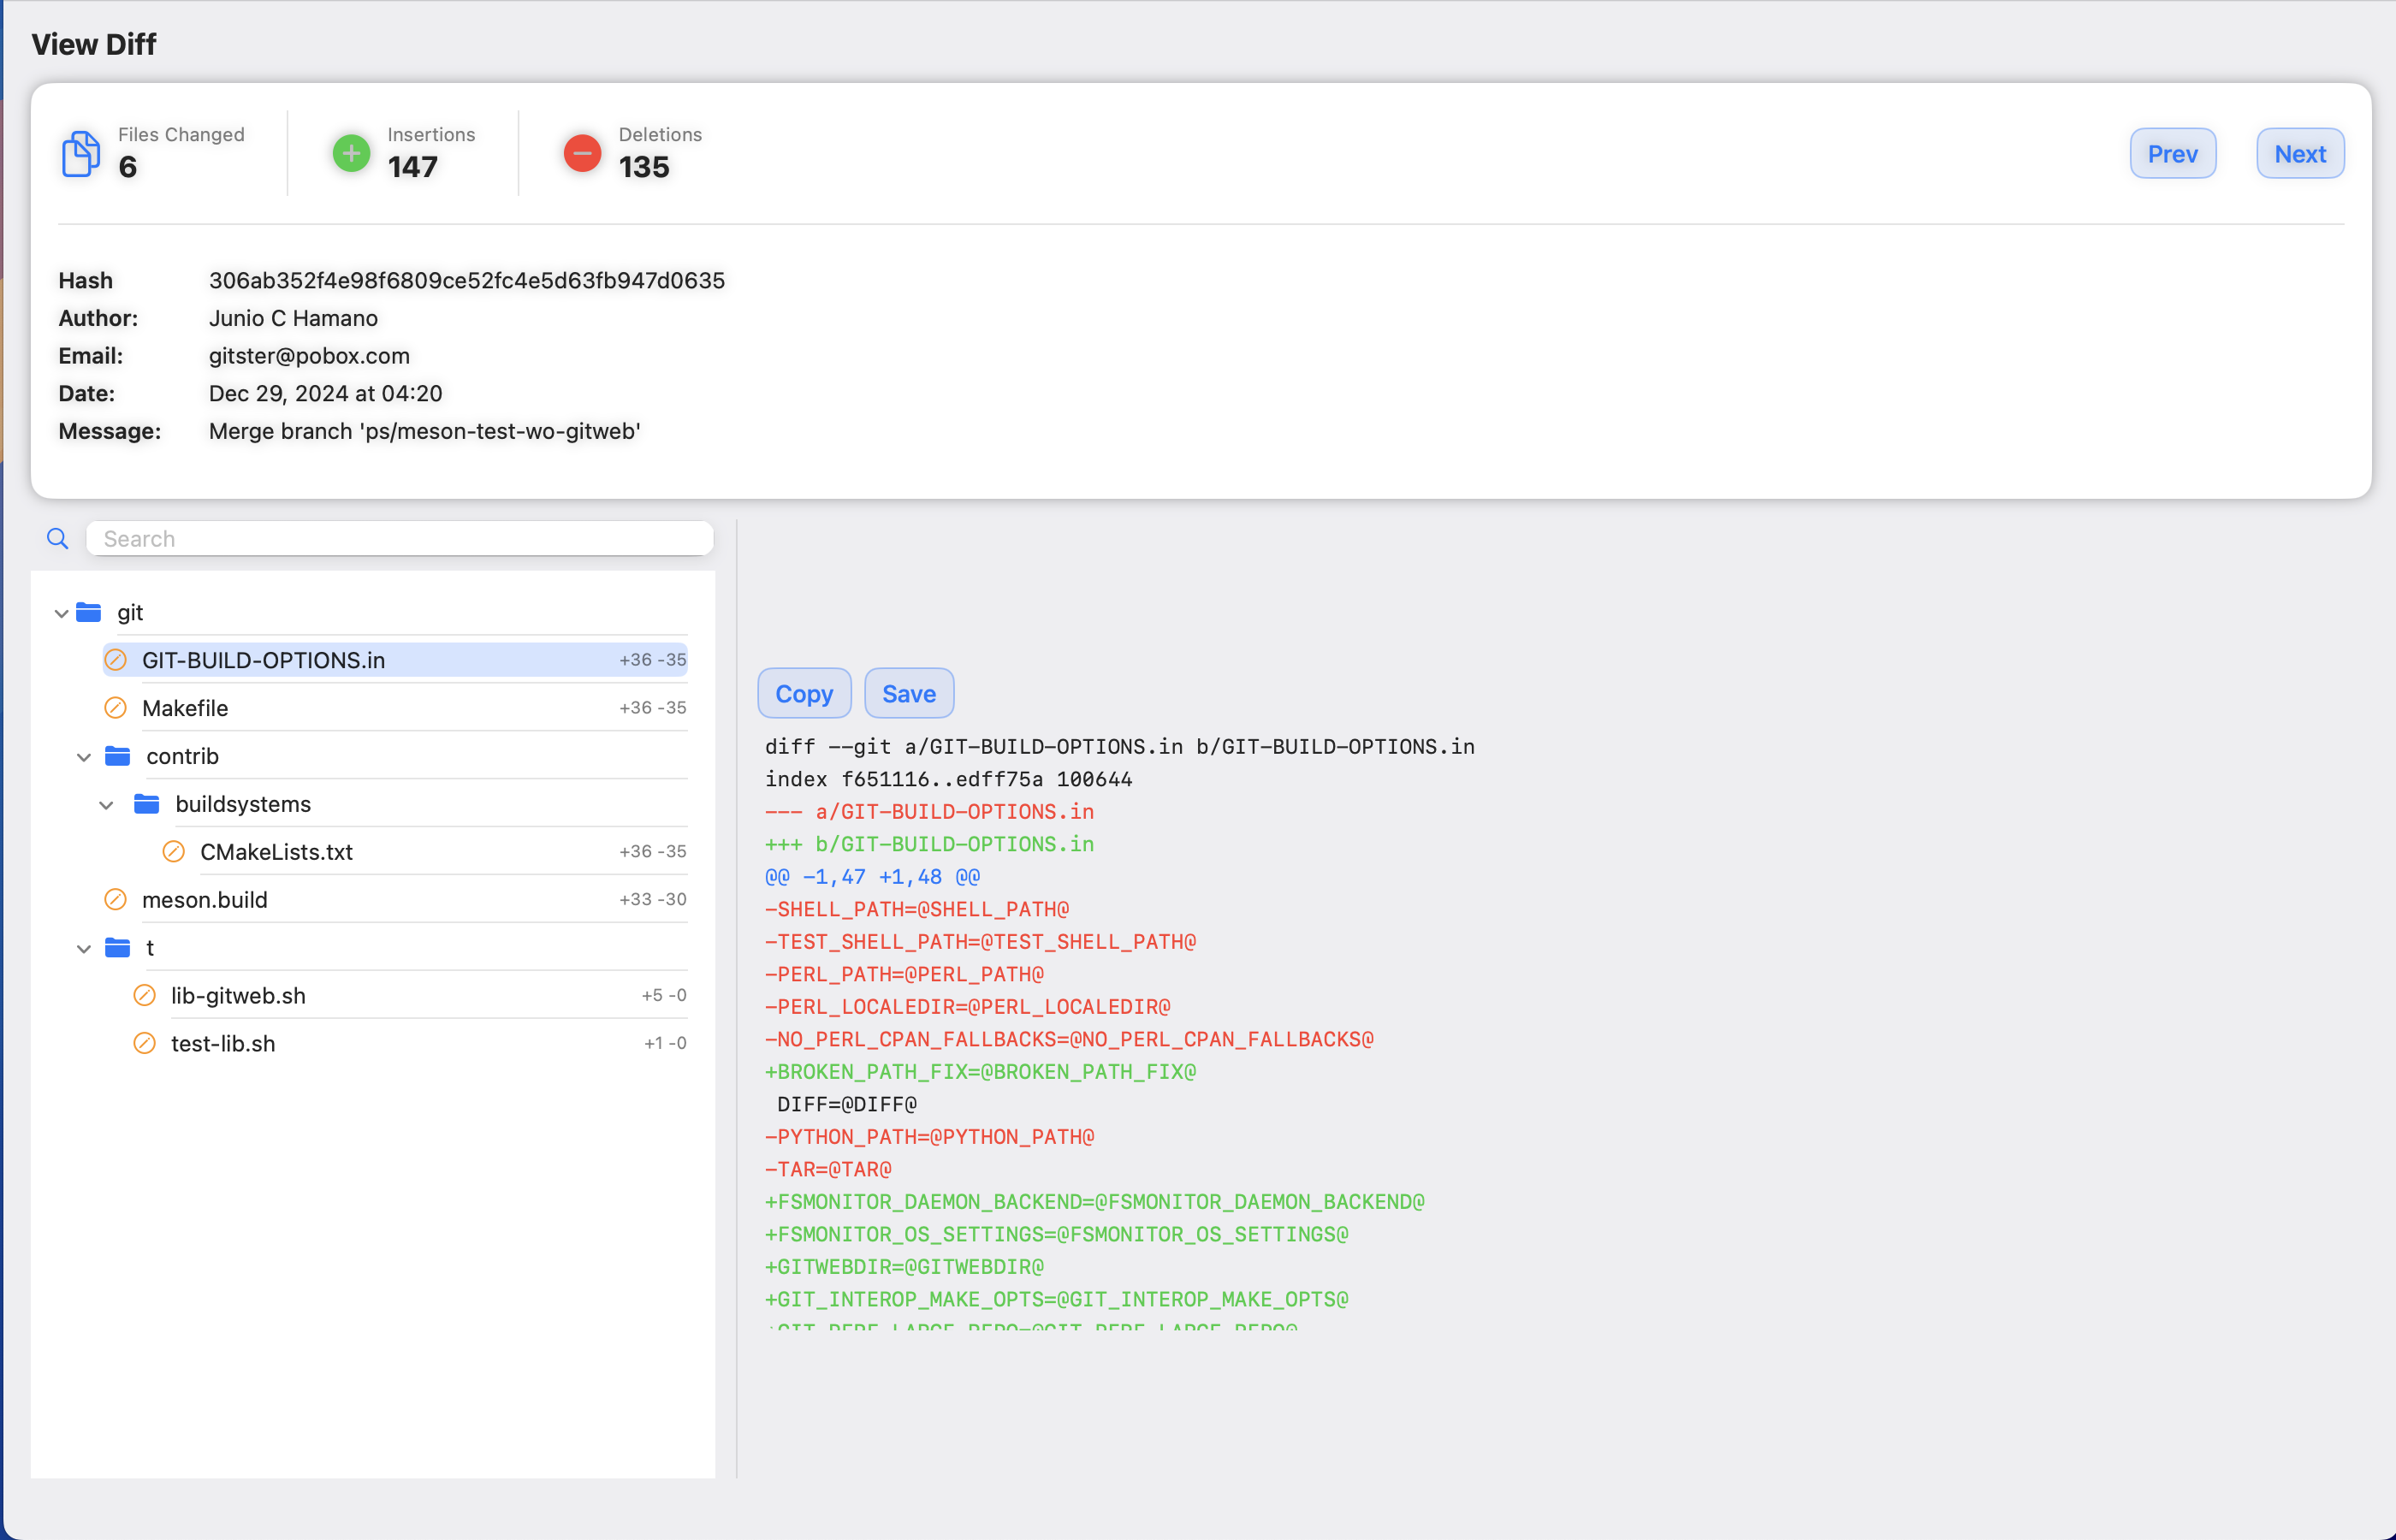Screen dimensions: 2396x1540
Task: Click the search magnifier icon
Action: 57,538
